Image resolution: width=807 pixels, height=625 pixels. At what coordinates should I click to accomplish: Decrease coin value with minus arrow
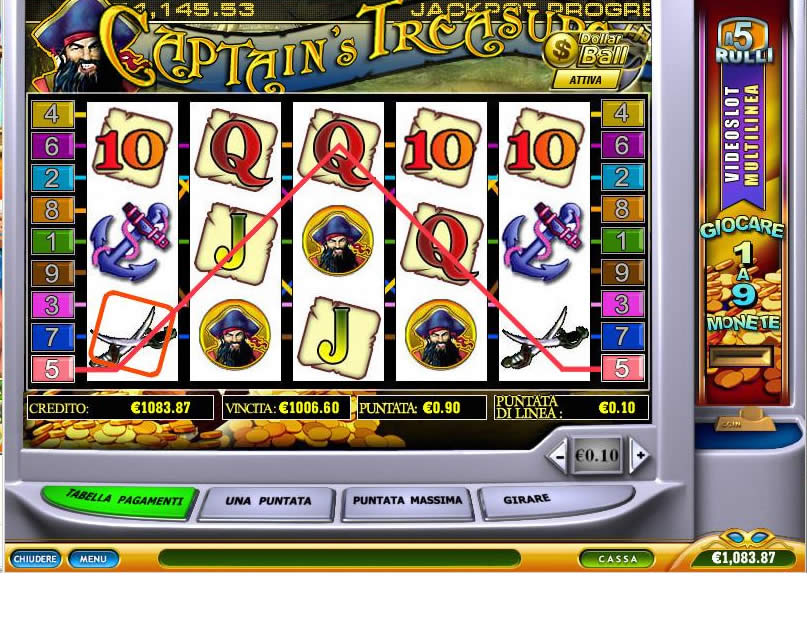[557, 455]
